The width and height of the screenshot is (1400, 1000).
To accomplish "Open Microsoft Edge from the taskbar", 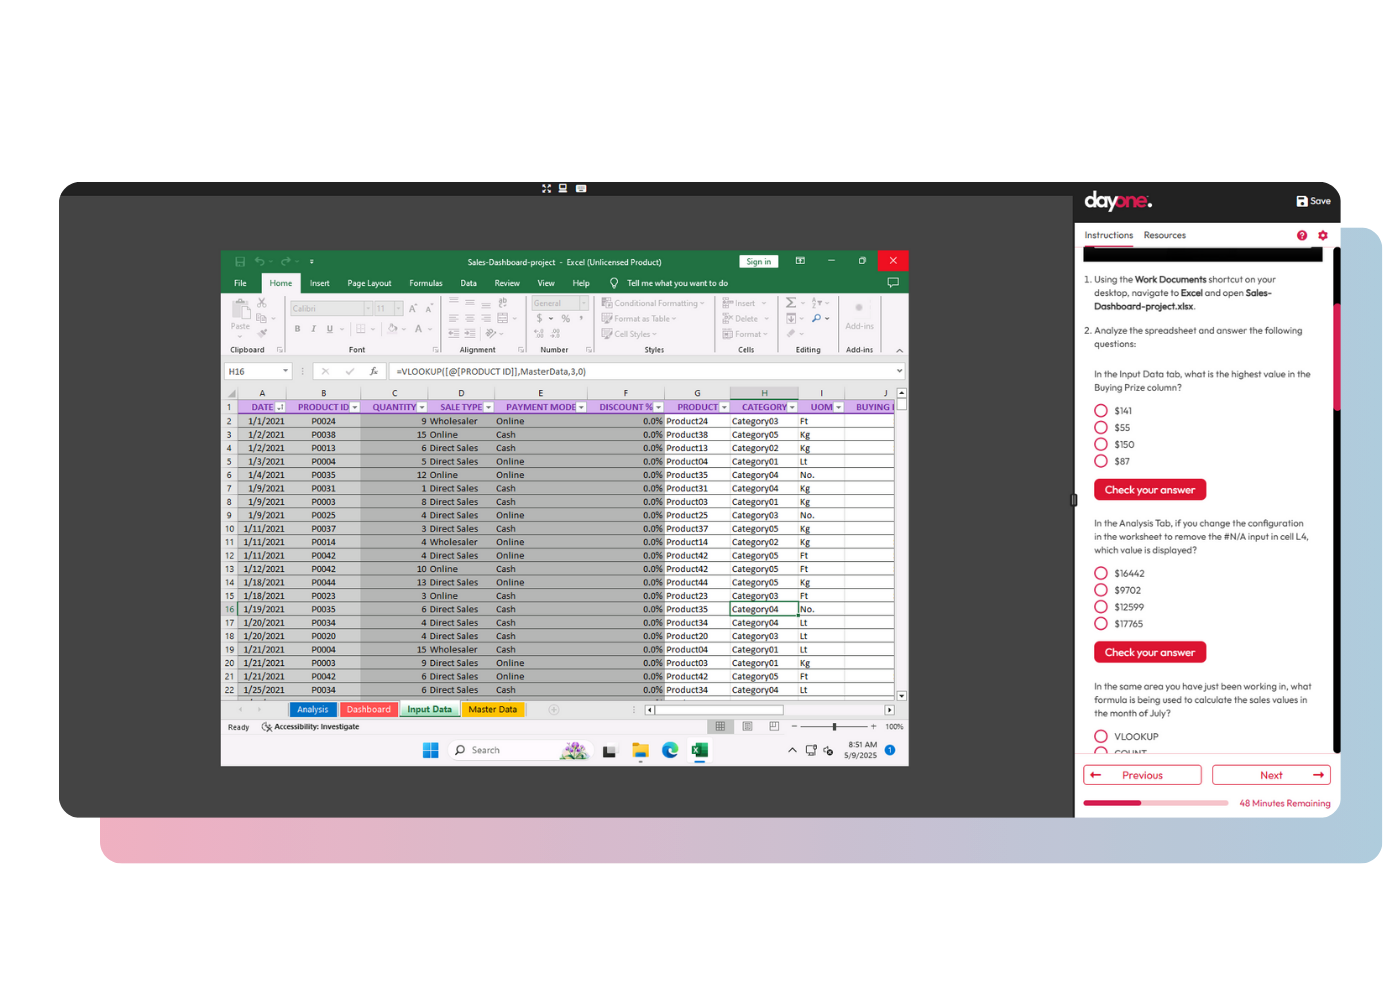I will click(x=670, y=750).
